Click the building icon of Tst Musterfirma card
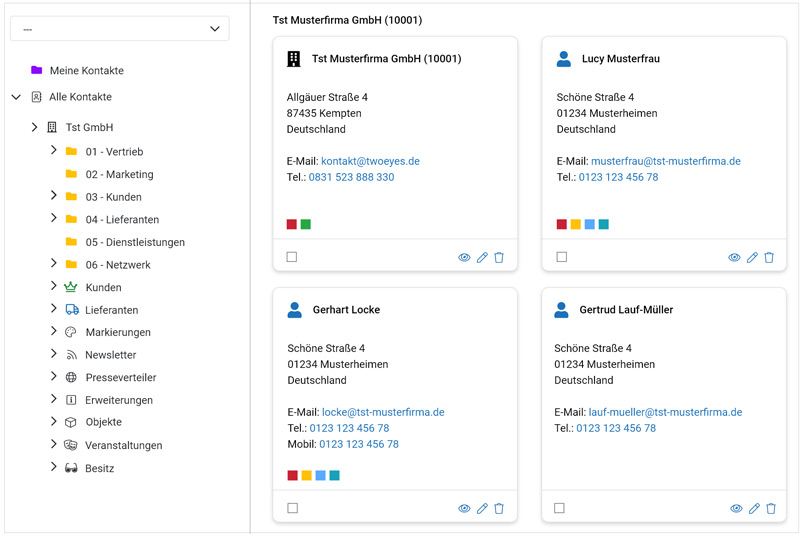Image resolution: width=800 pixels, height=534 pixels. 294,59
